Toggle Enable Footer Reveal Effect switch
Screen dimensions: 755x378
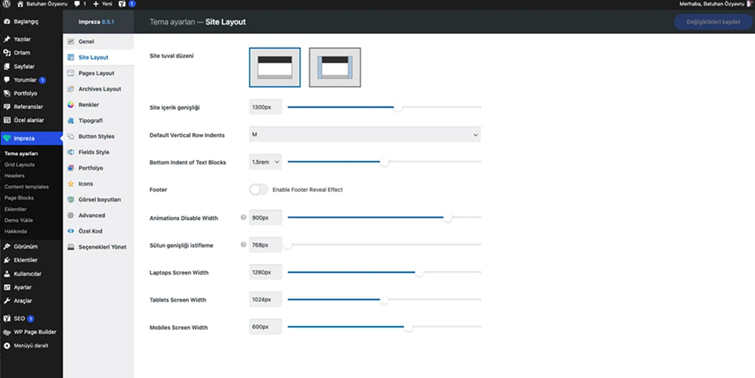(x=259, y=190)
